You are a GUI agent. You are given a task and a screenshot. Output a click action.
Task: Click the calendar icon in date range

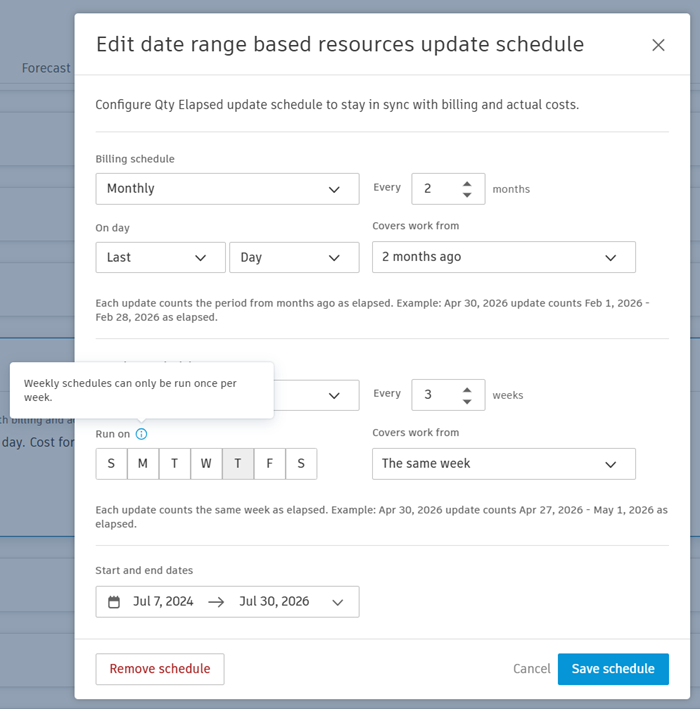tap(114, 602)
